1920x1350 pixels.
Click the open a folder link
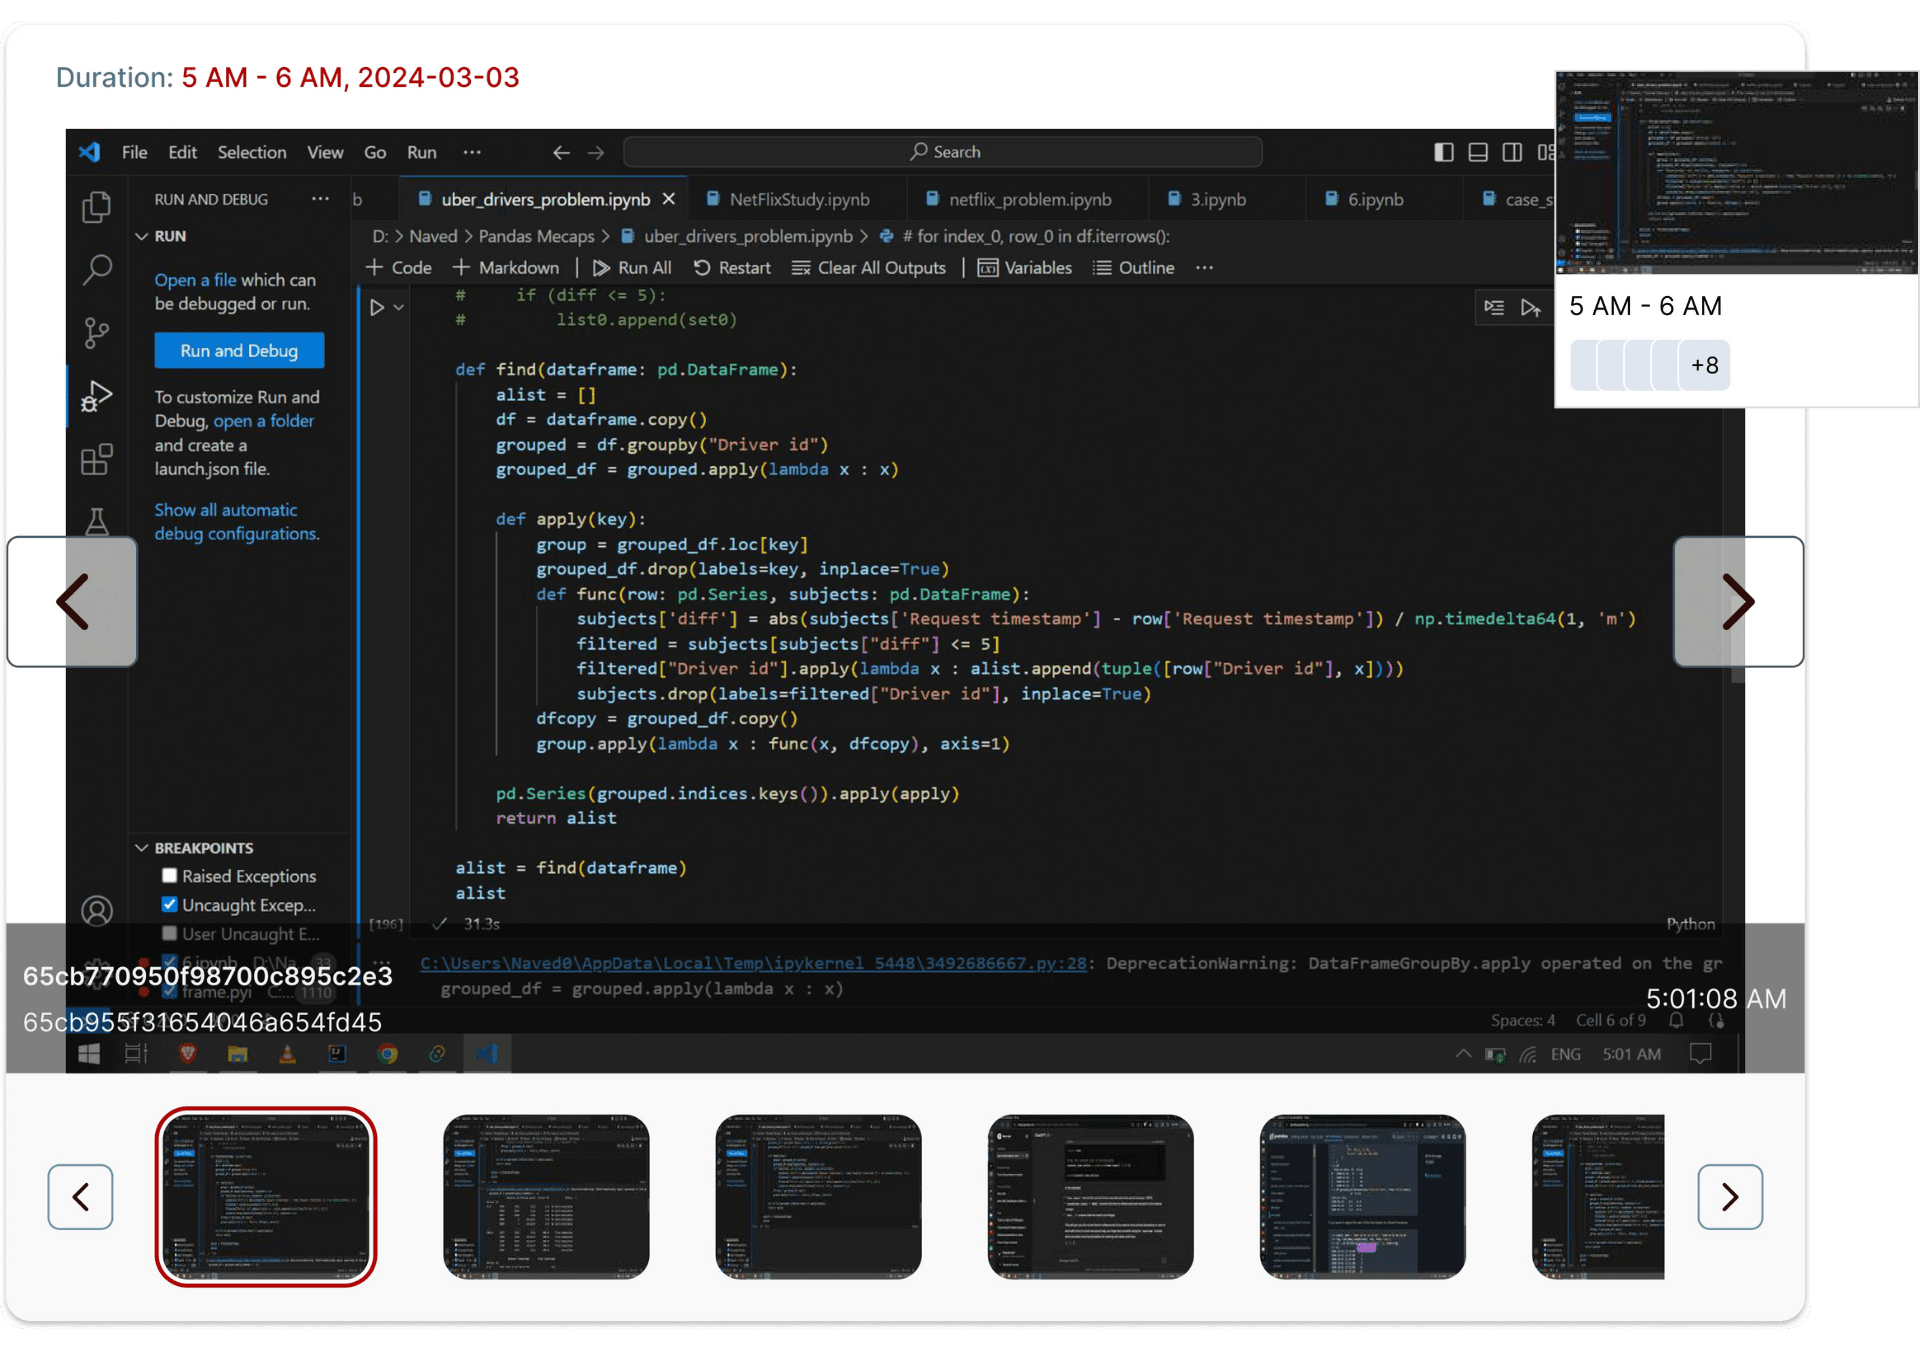(263, 421)
